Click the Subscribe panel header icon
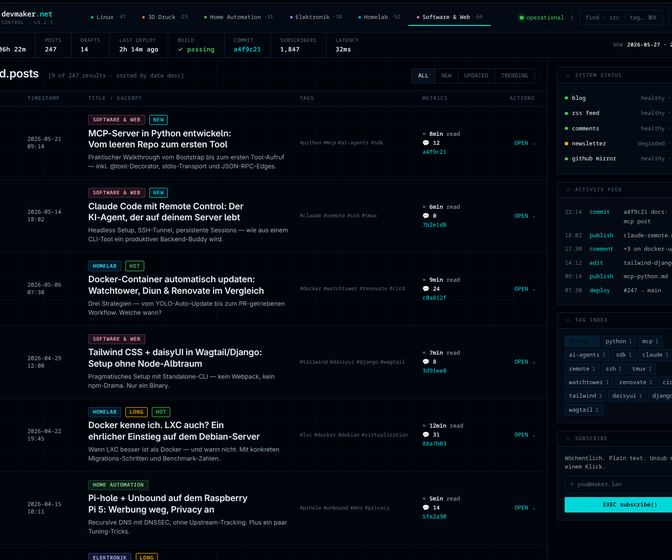The height and width of the screenshot is (560, 672). click(x=568, y=438)
